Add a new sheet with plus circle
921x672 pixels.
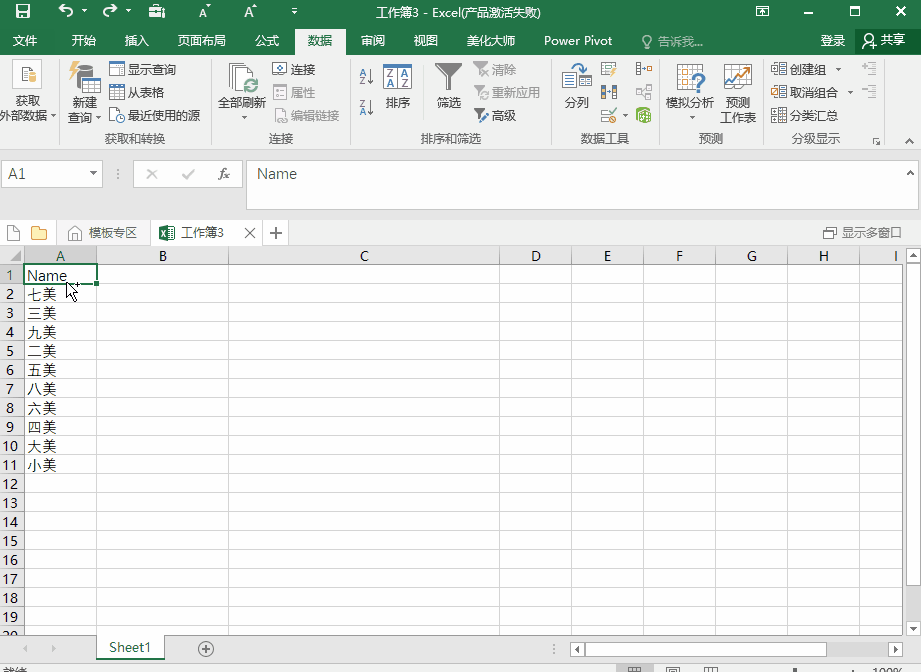[x=206, y=649]
